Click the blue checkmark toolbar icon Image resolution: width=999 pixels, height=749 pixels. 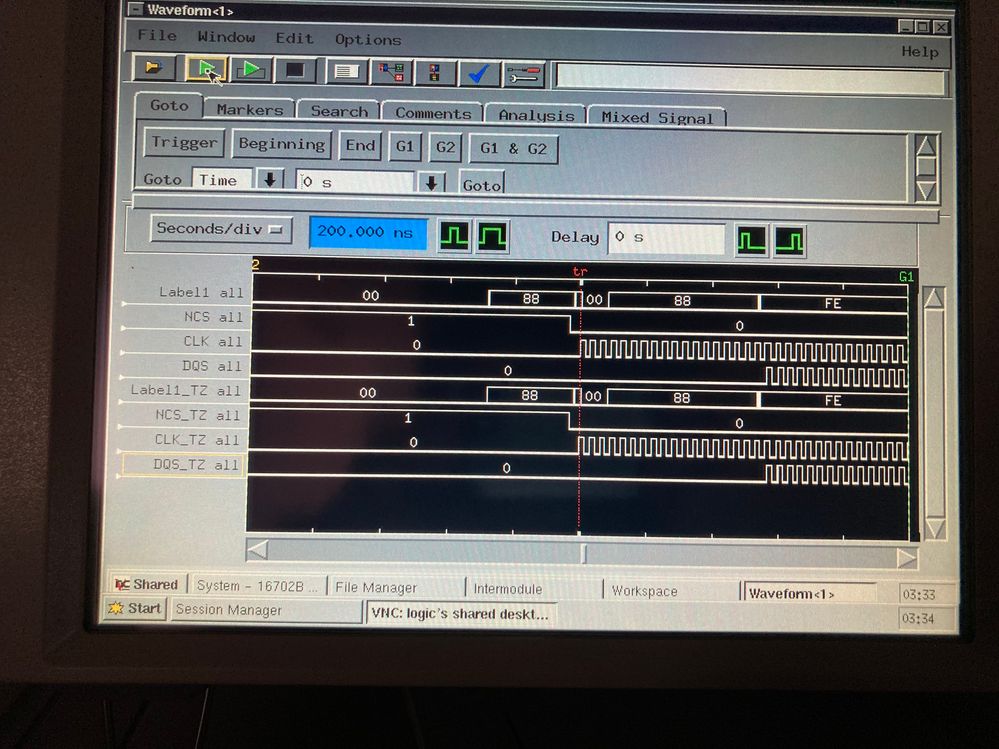(x=479, y=74)
